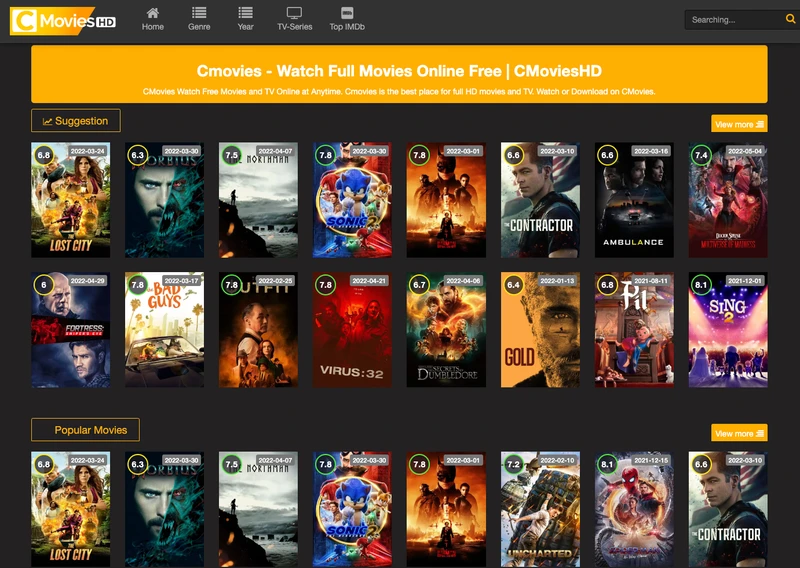
Task: Open the Genre menu label
Action: pyautogui.click(x=199, y=27)
